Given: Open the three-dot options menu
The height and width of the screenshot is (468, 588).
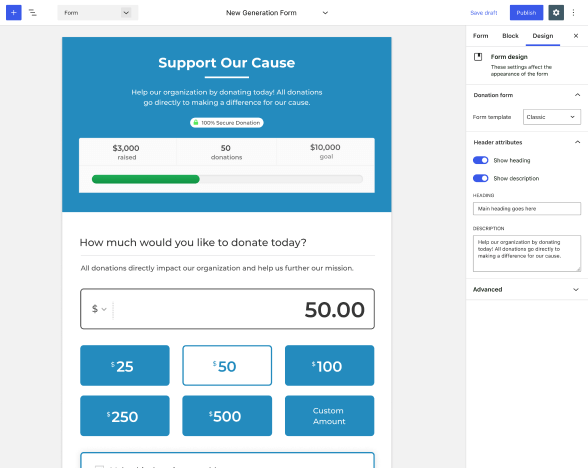Looking at the screenshot, I should pos(573,13).
